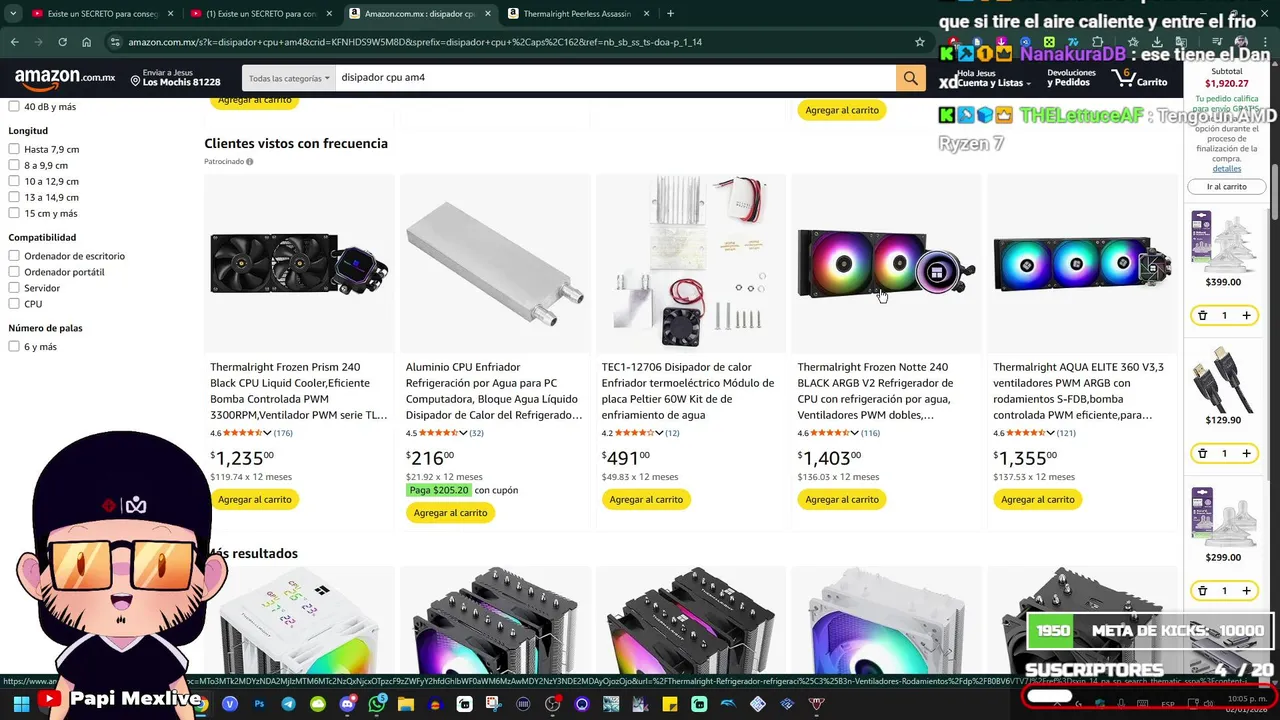Reload the page using the refresh icon
The width and height of the screenshot is (1280, 720).
point(62,42)
